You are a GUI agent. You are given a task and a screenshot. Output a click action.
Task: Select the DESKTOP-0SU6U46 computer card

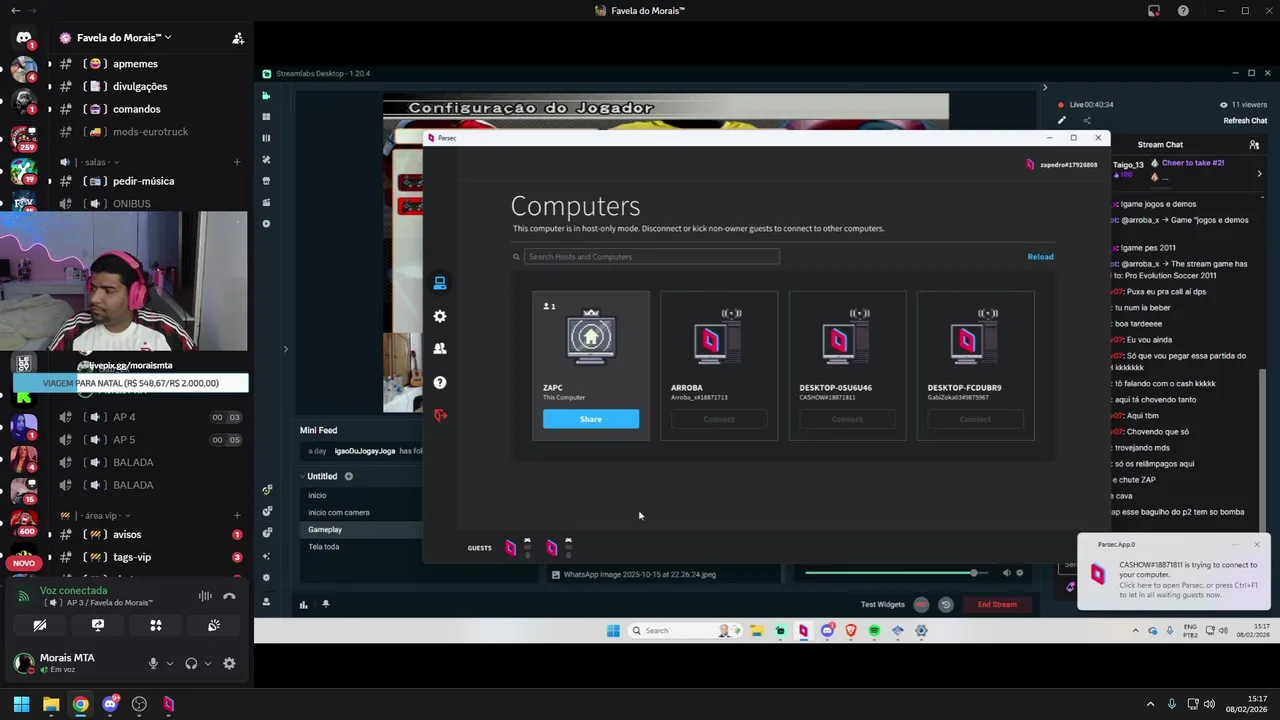847,366
